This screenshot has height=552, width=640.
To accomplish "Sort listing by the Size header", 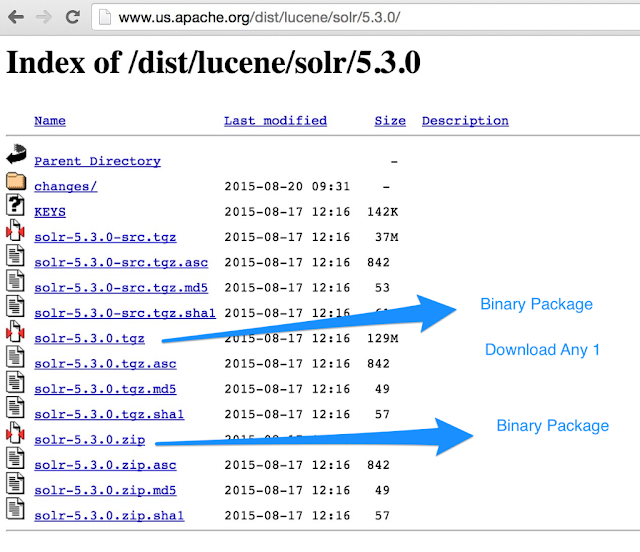I will [390, 121].
